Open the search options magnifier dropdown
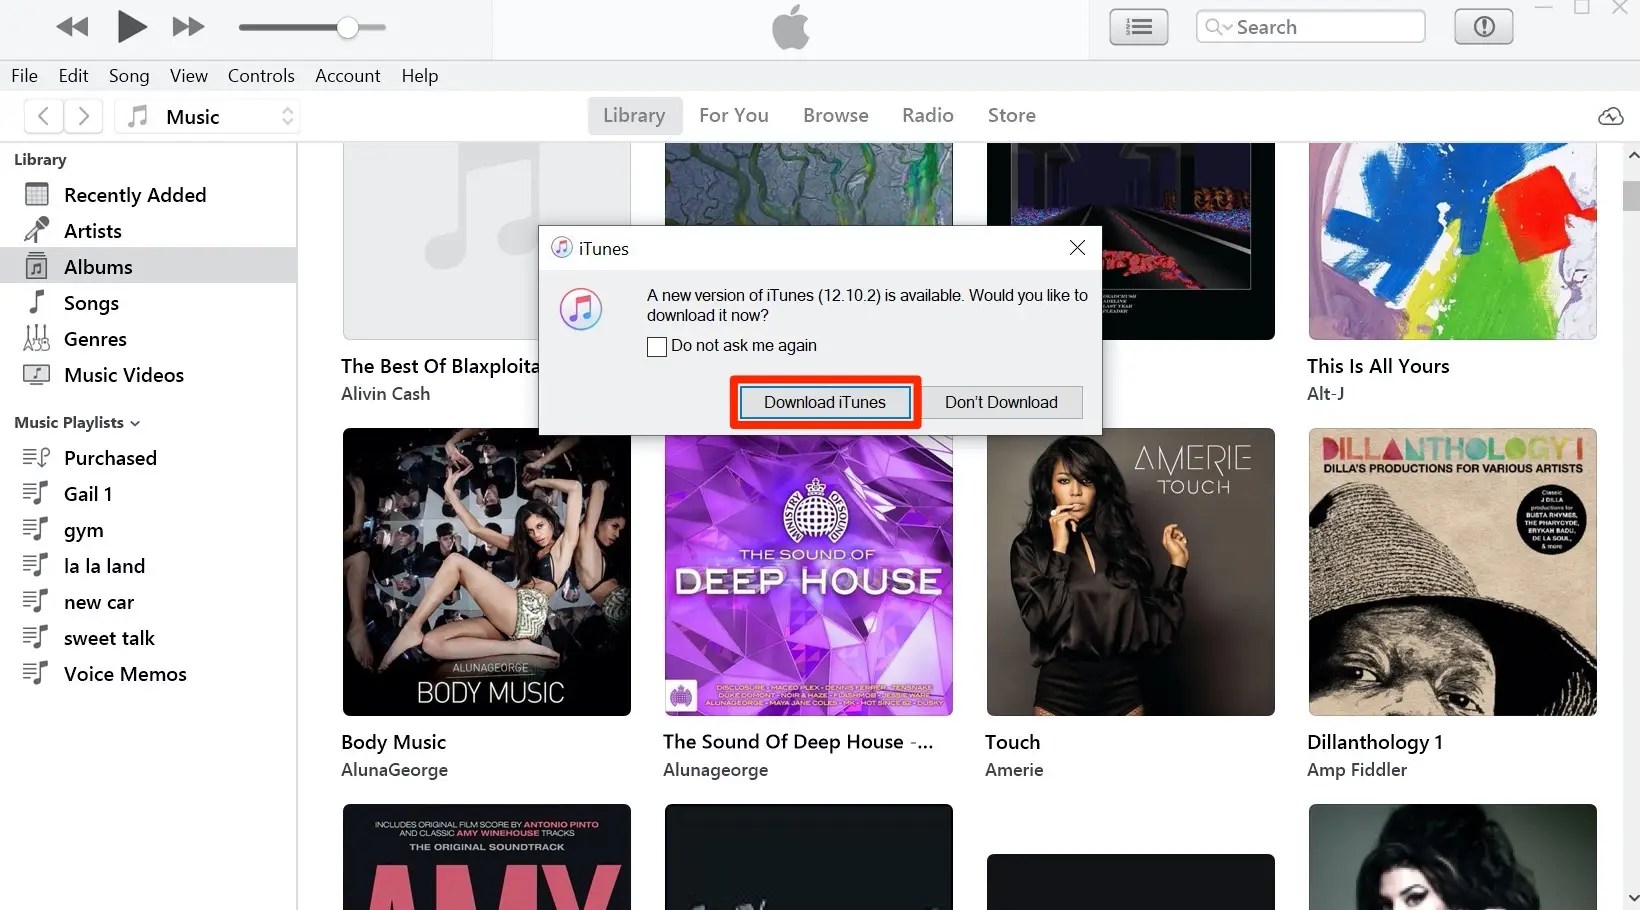Viewport: 1640px width, 910px height. [x=1218, y=27]
